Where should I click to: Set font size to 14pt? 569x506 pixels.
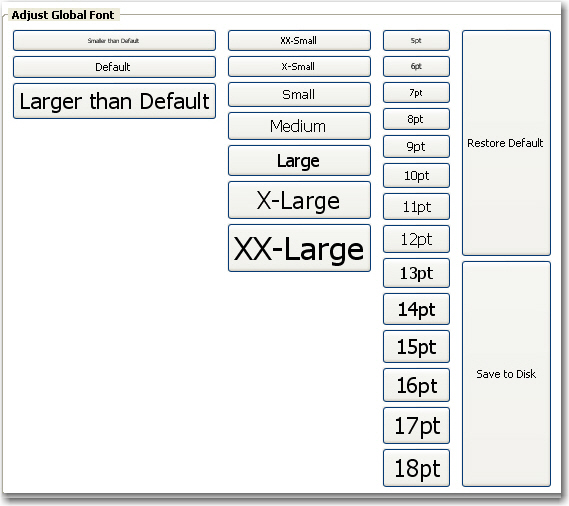point(416,309)
